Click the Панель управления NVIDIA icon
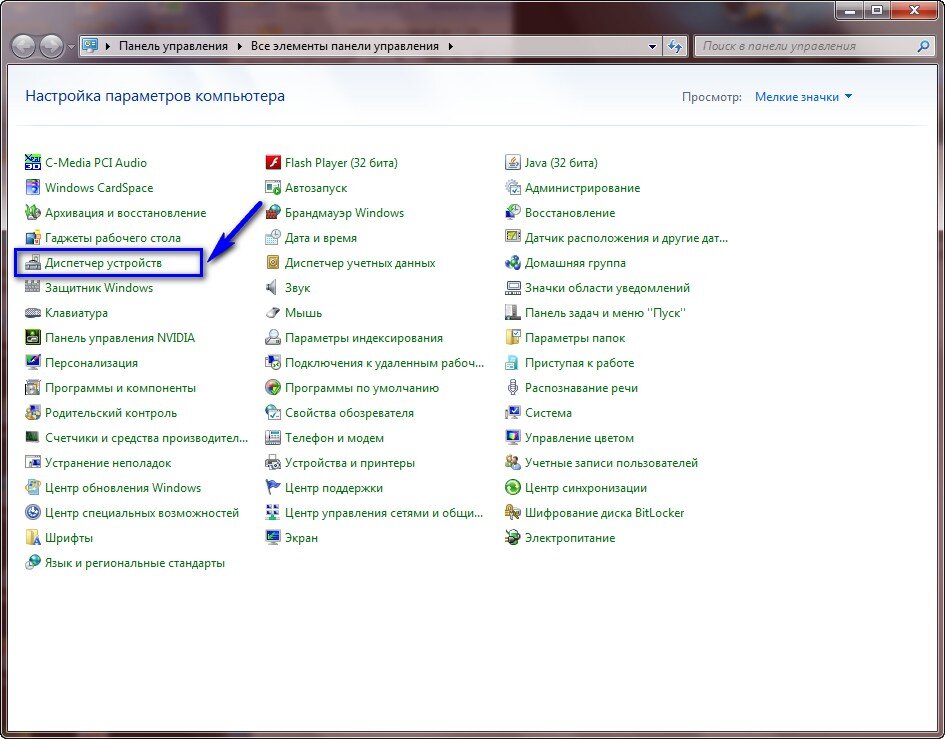The image size is (945, 739). 33,338
